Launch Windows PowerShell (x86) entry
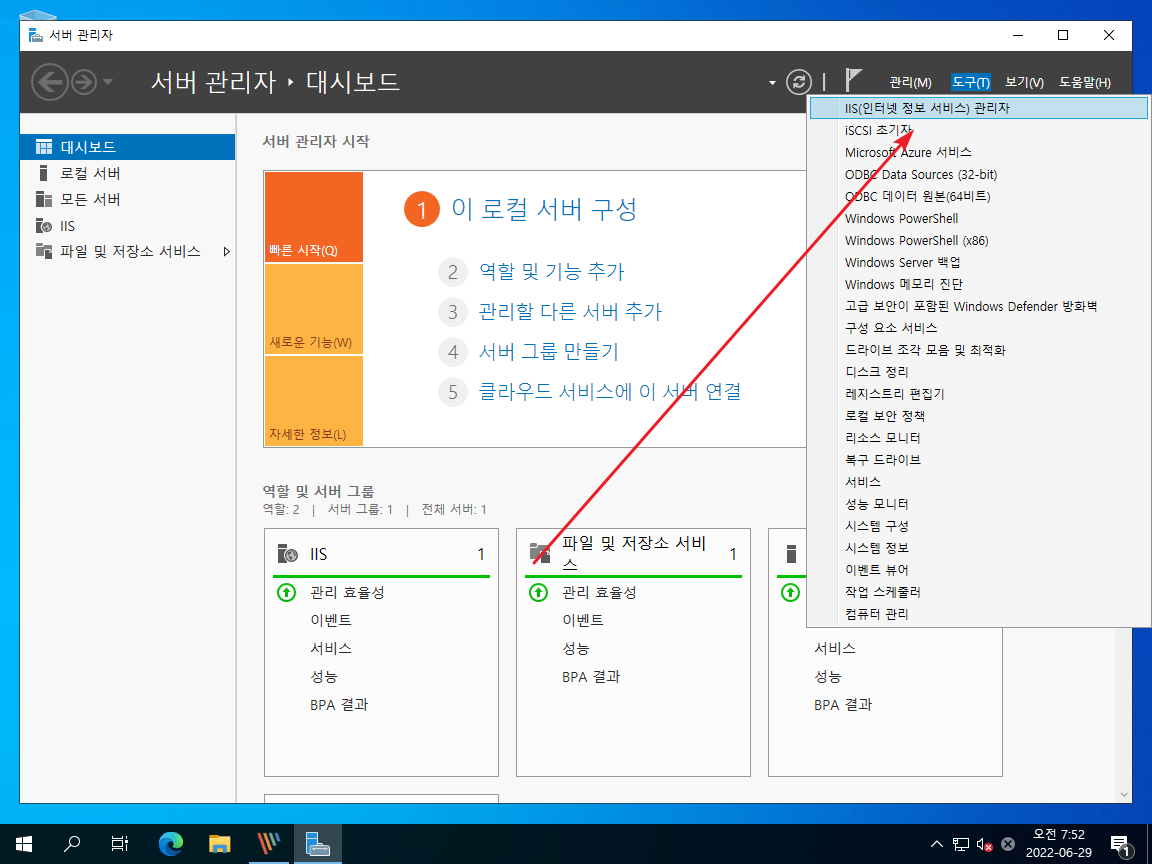The height and width of the screenshot is (864, 1152). pyautogui.click(x=979, y=240)
